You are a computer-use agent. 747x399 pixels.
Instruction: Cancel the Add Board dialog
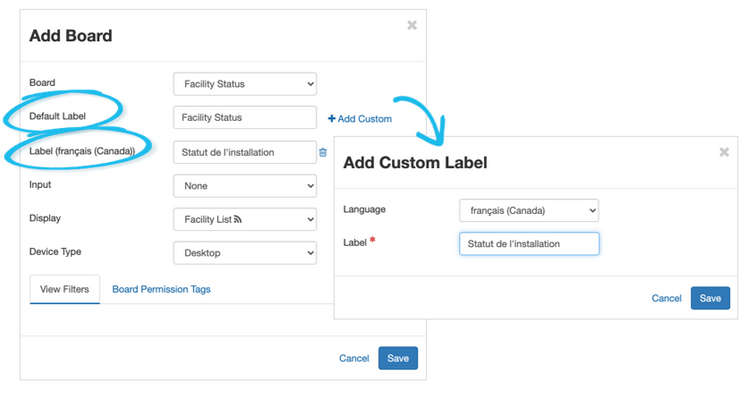[354, 358]
